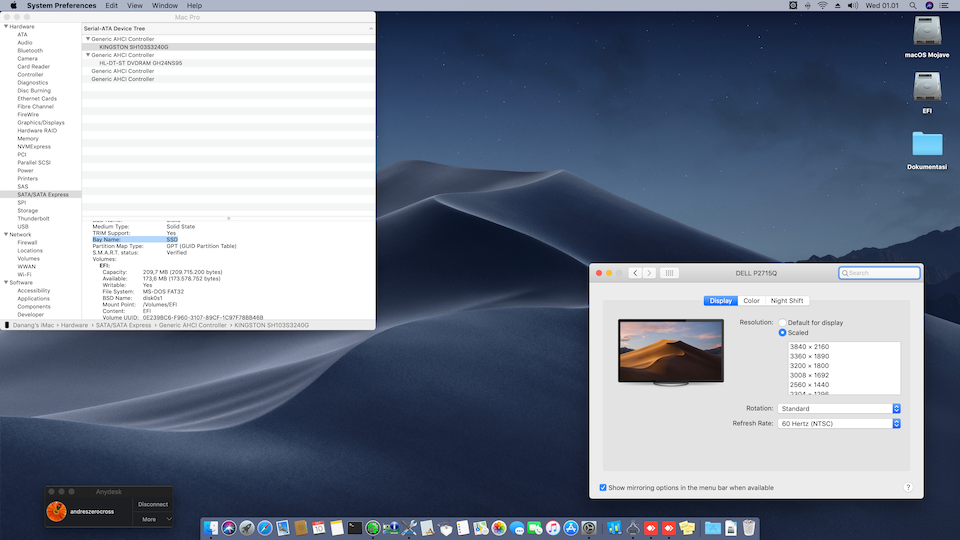Select the Scaled resolution option
Image resolution: width=960 pixels, height=540 pixels.
pyautogui.click(x=783, y=332)
